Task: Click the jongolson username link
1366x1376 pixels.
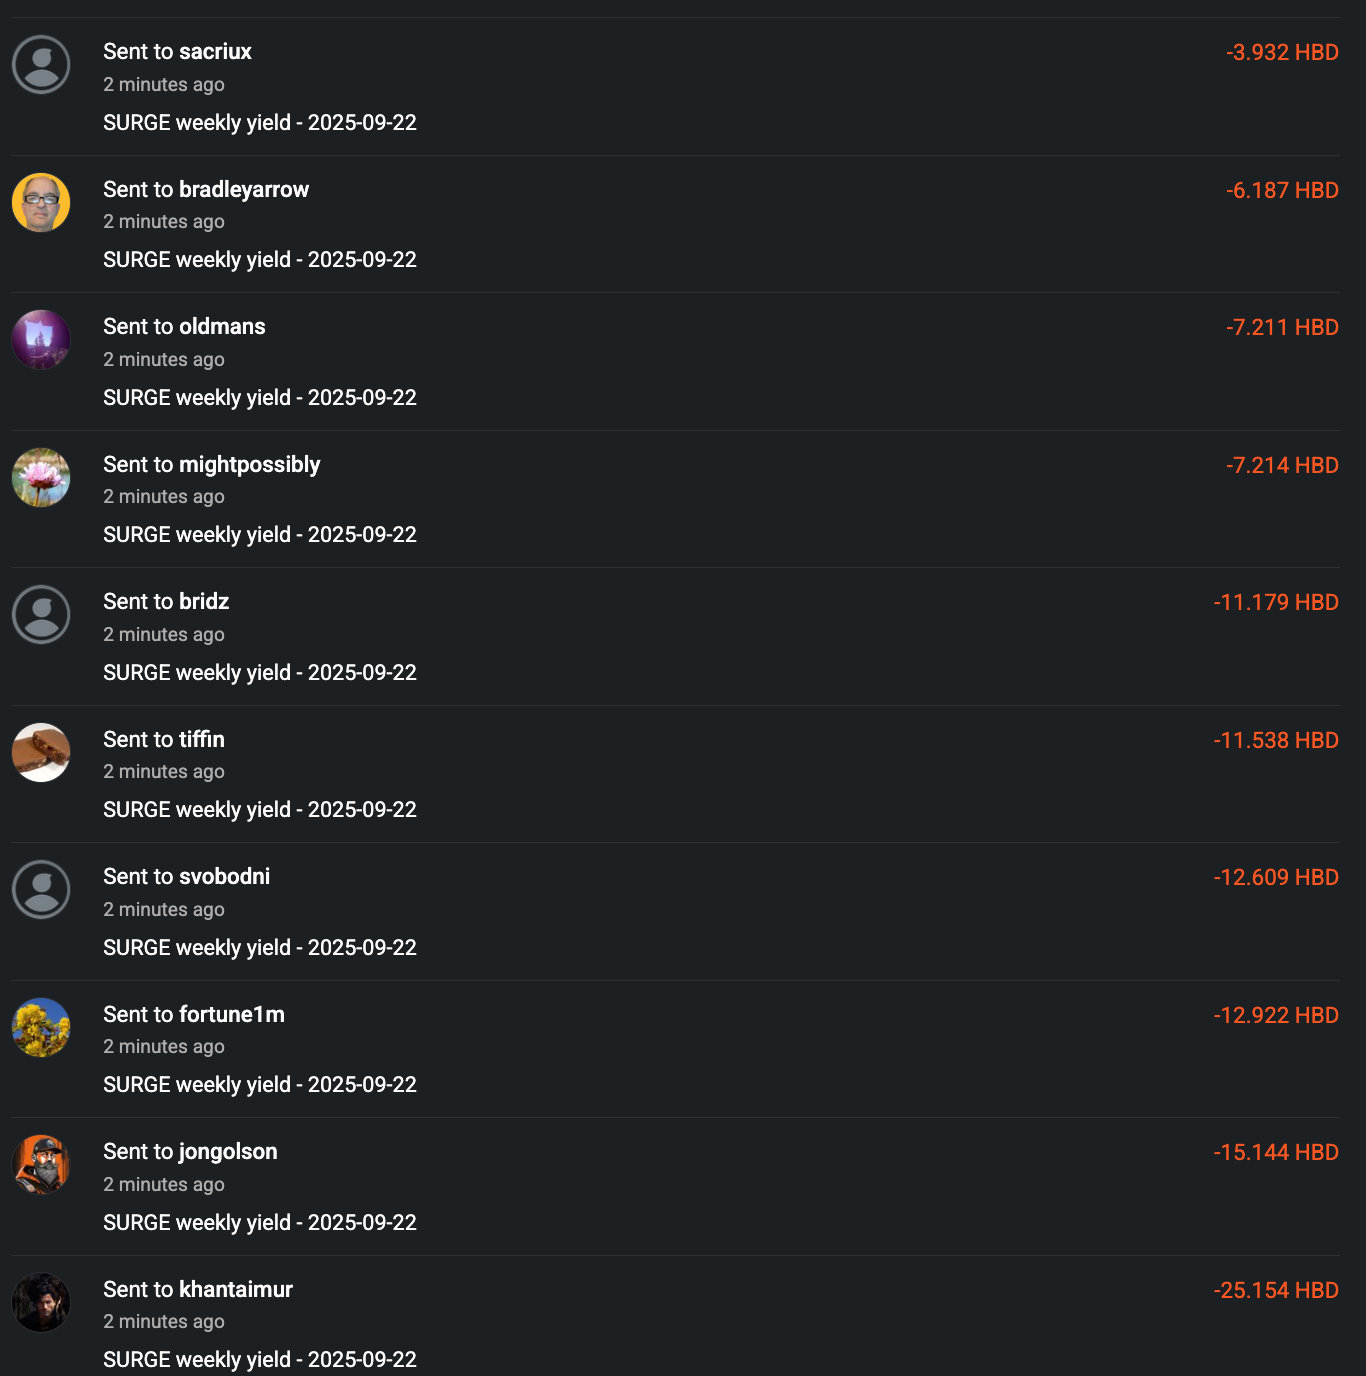Action: click(228, 1152)
